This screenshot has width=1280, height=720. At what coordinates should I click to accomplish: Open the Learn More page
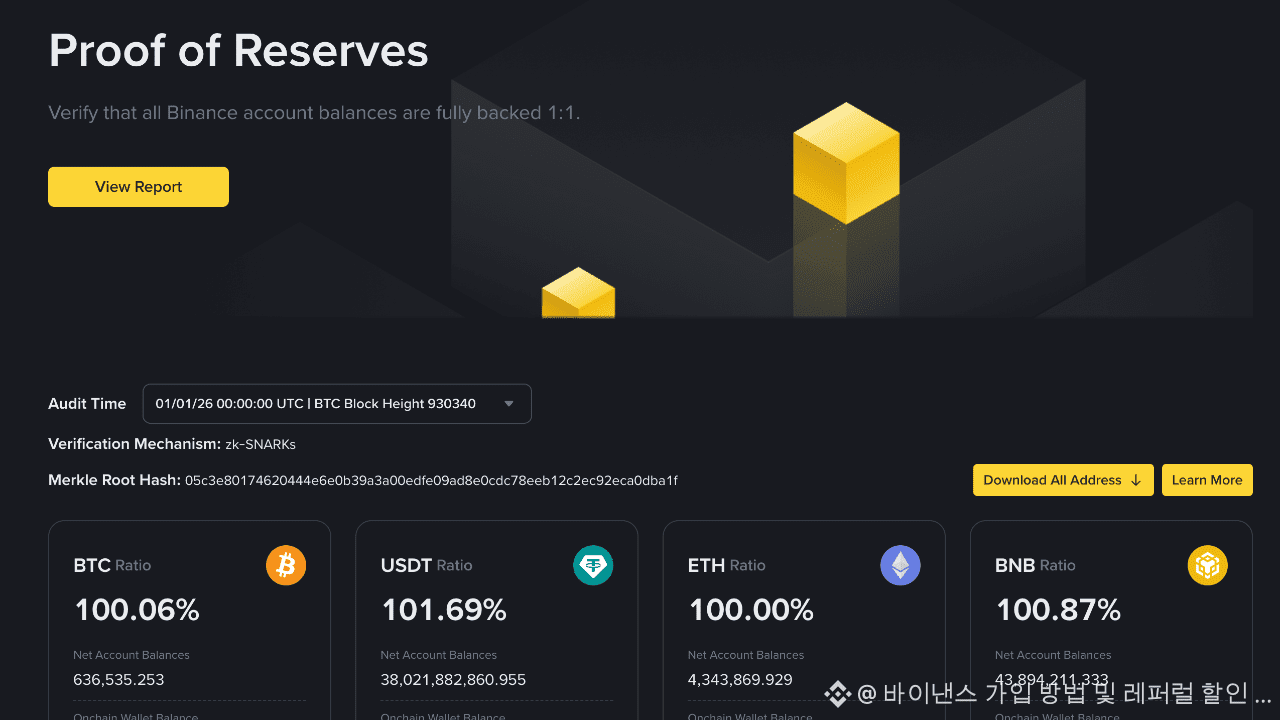tap(1207, 480)
